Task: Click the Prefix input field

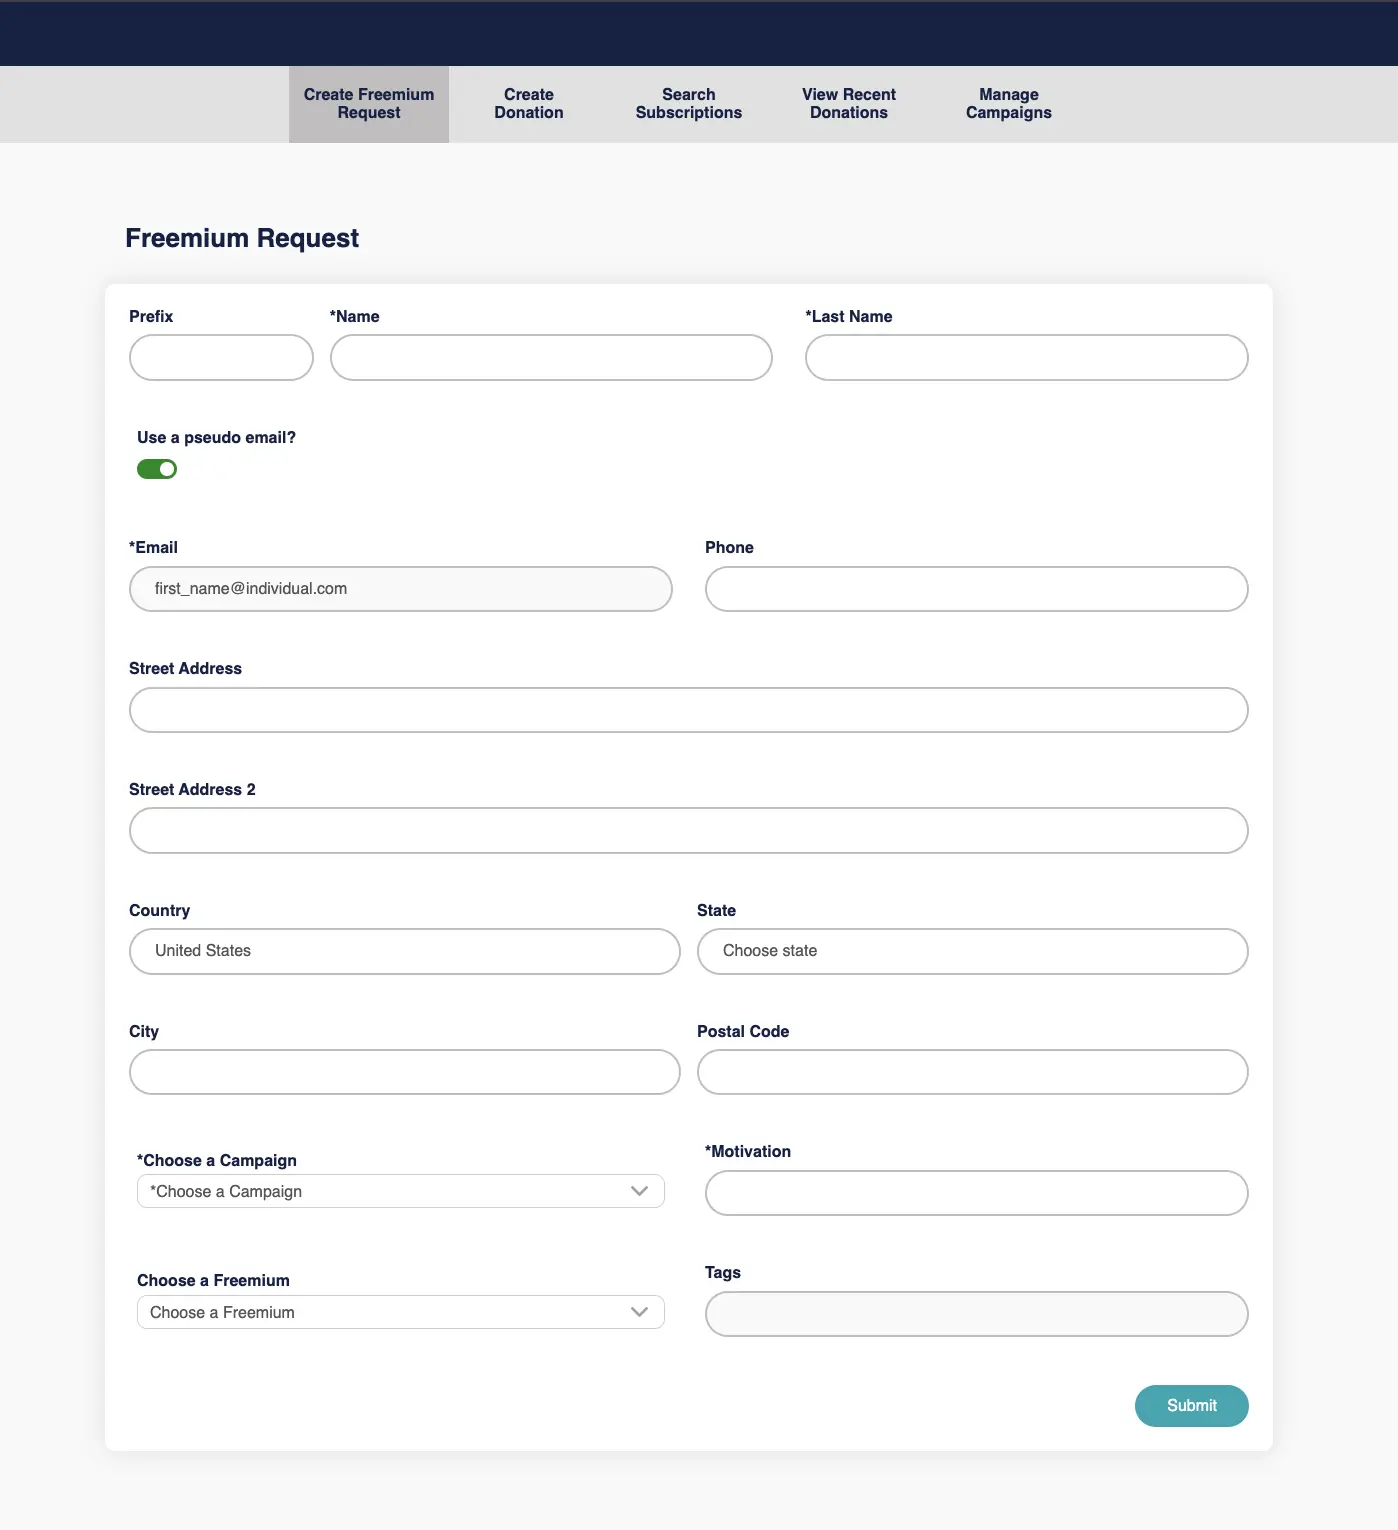Action: pyautogui.click(x=221, y=358)
